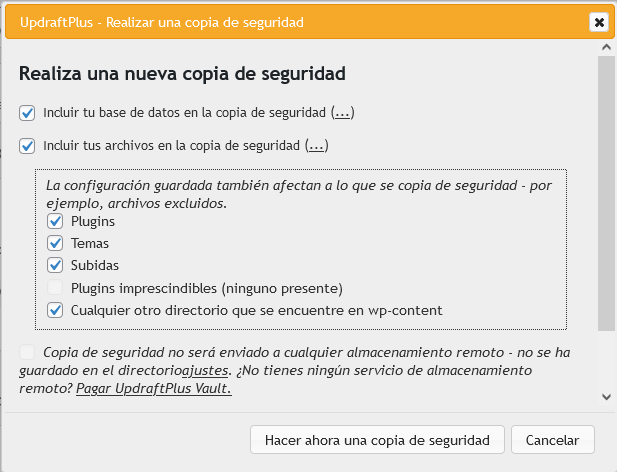Expand file options via (...) link
This screenshot has width=617, height=472.
coord(316,146)
